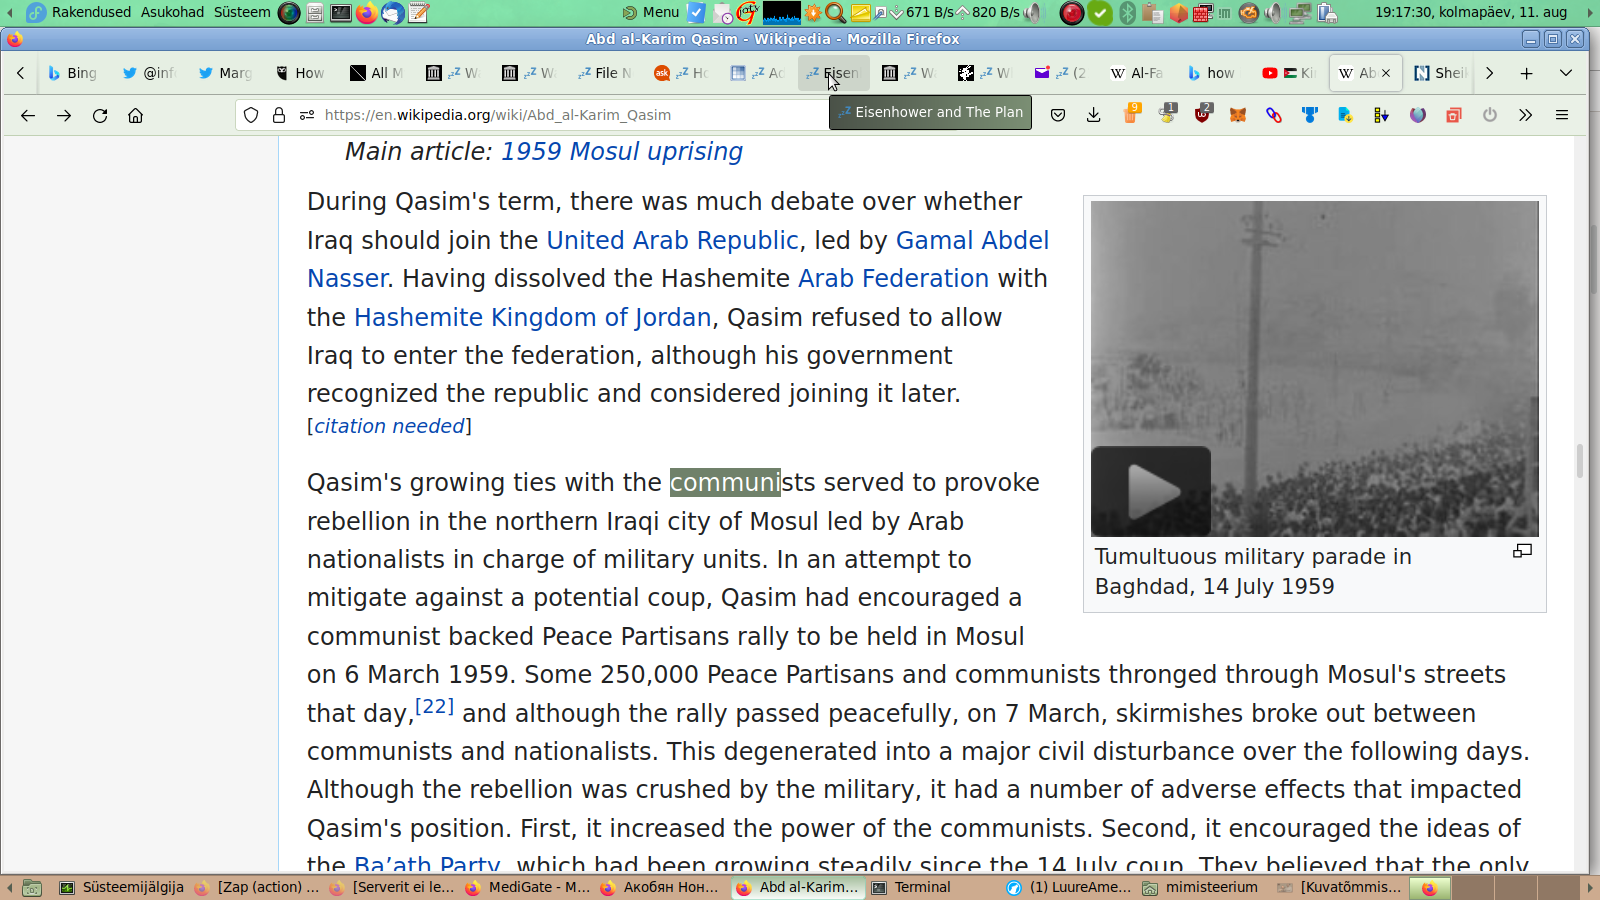
Task: Open the 1959 Mosul uprising link
Action: tap(622, 152)
